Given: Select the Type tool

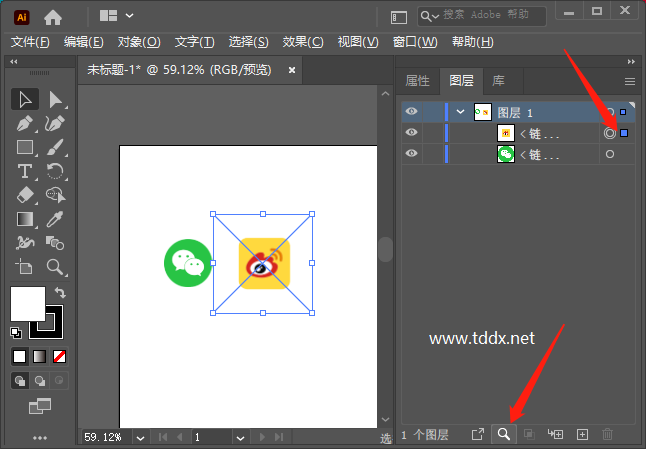Looking at the screenshot, I should (25, 171).
